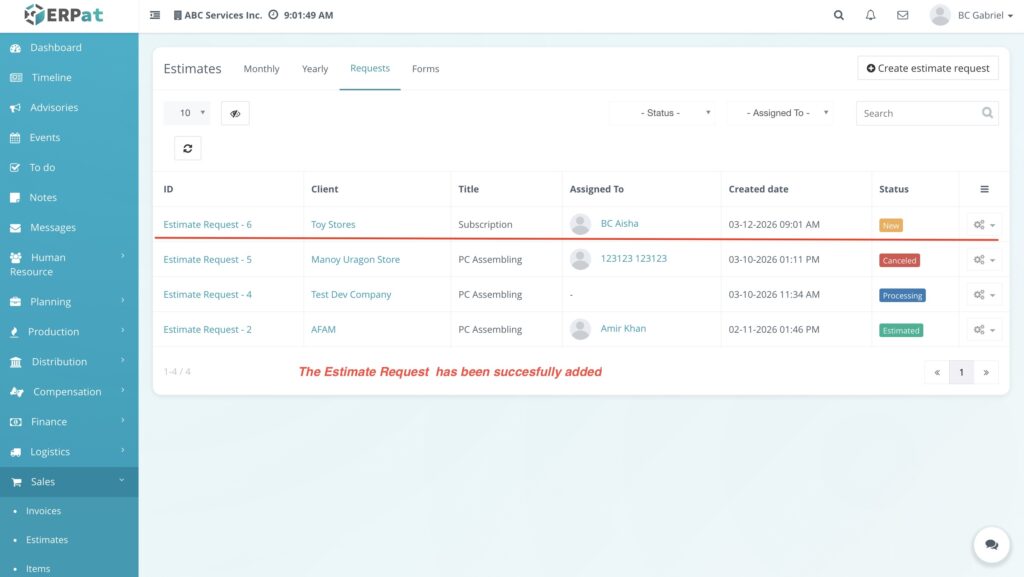This screenshot has height=577, width=1024.
Task: Switch to the Monthly tab
Action: pyautogui.click(x=261, y=69)
